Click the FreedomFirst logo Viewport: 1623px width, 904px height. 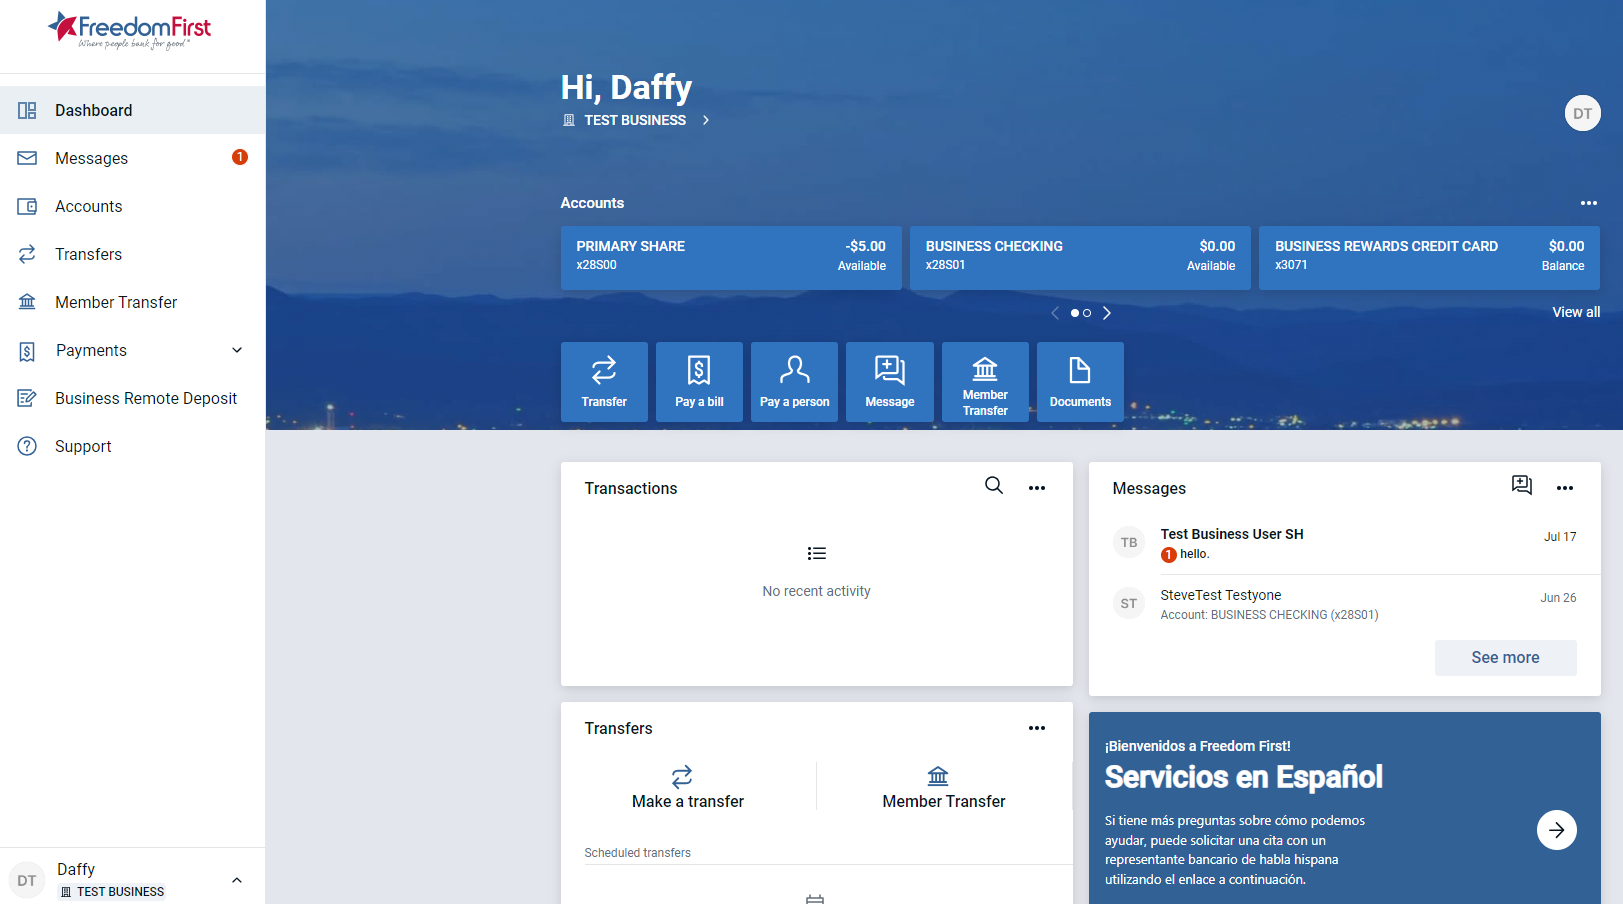click(x=130, y=30)
